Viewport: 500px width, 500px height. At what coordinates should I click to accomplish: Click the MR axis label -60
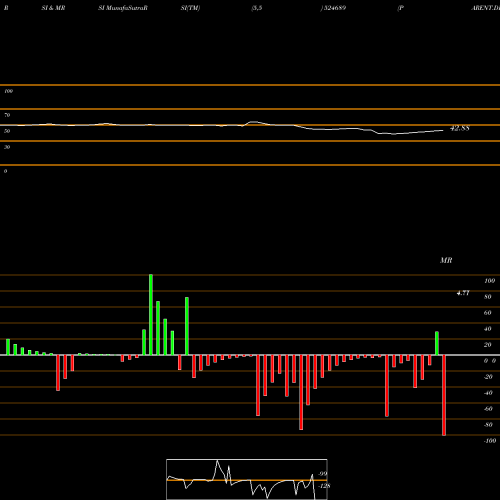point(488,409)
